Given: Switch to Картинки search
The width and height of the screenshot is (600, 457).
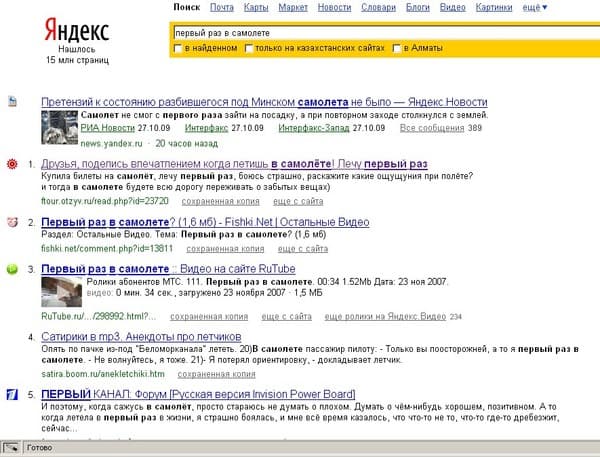Looking at the screenshot, I should coord(494,7).
